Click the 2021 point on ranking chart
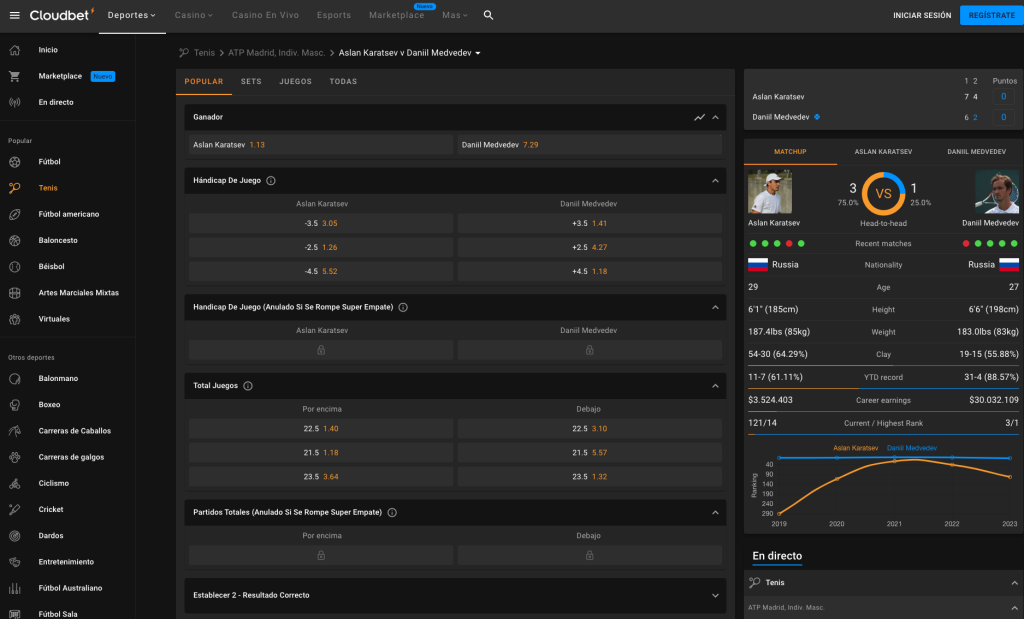 click(x=894, y=461)
